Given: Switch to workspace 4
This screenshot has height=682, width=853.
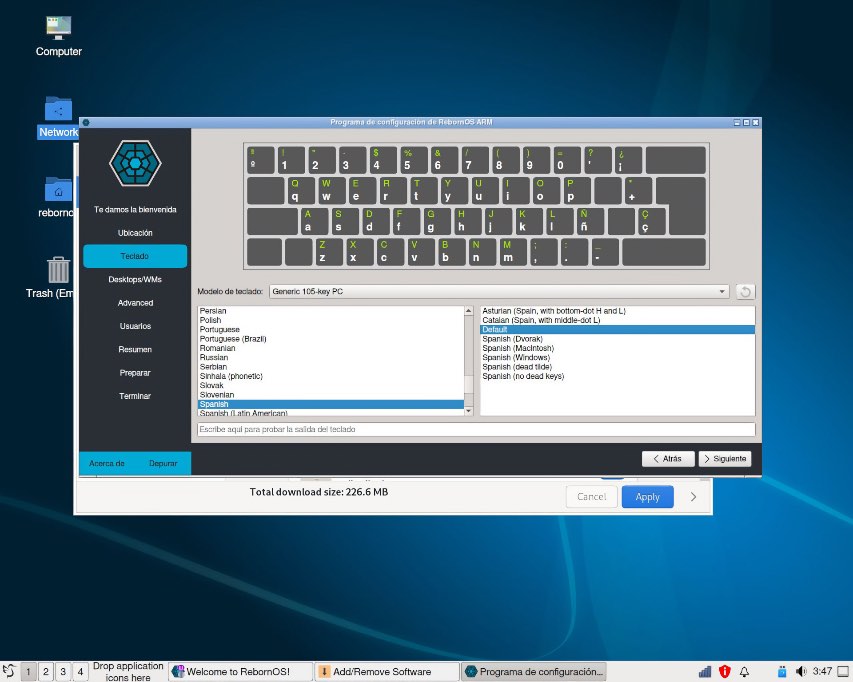Looking at the screenshot, I should tap(80, 672).
